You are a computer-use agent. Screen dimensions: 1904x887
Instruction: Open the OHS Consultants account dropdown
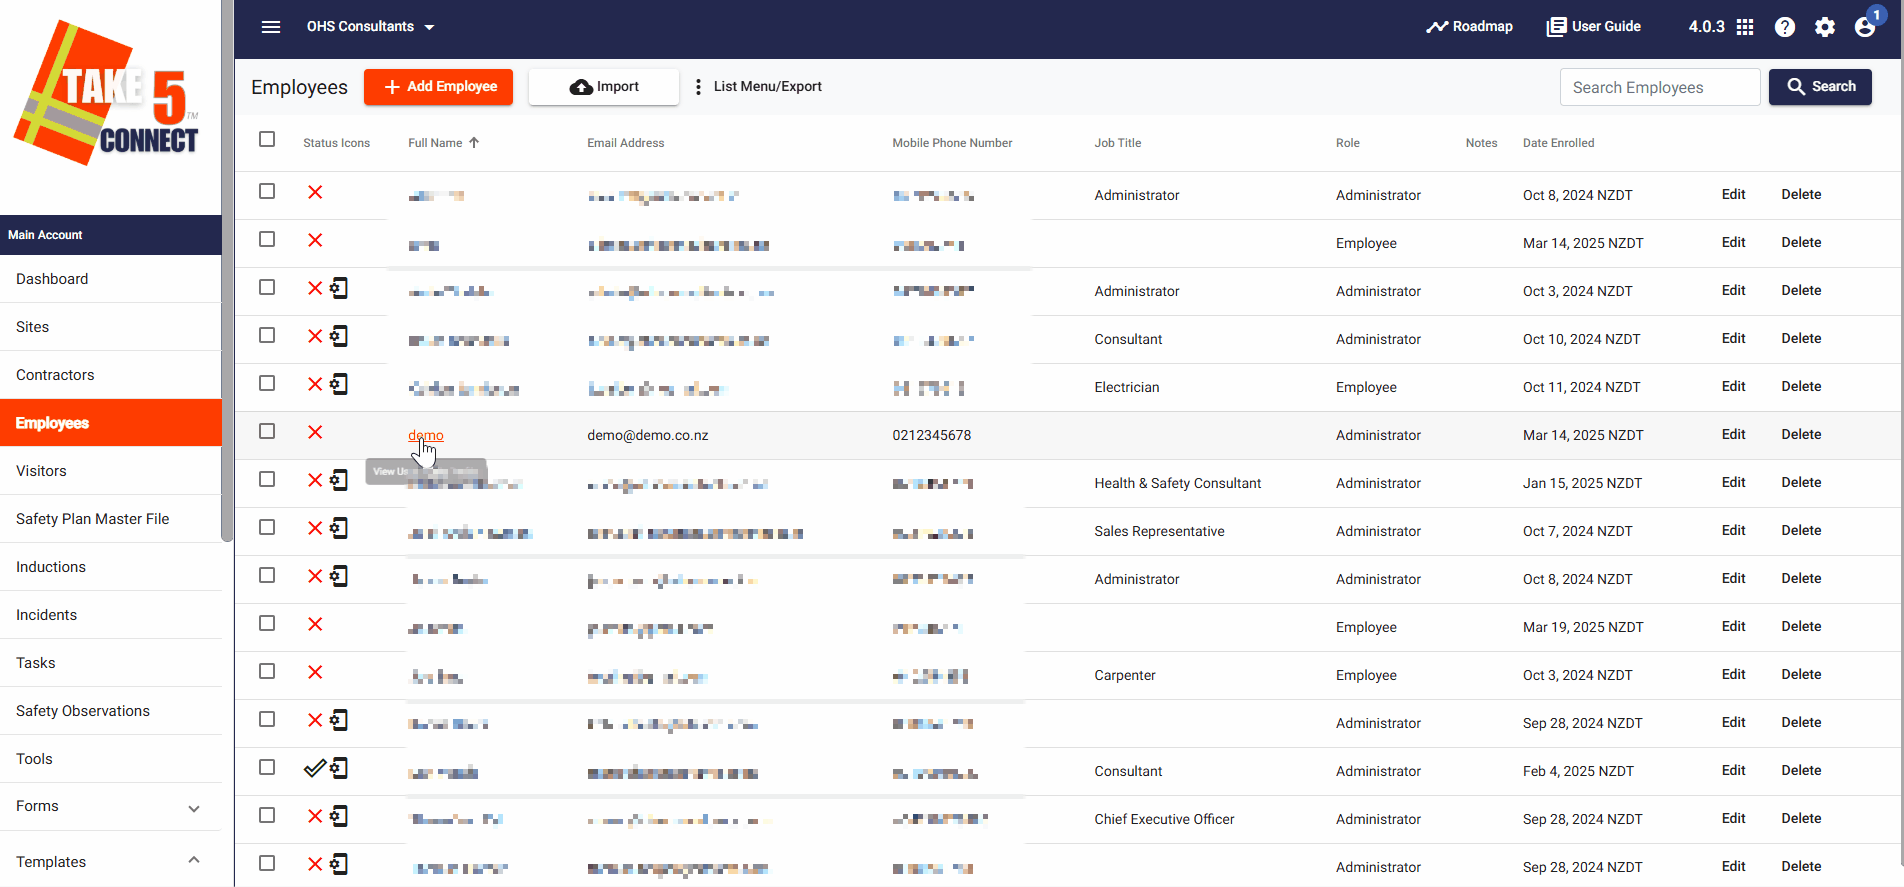pos(370,27)
